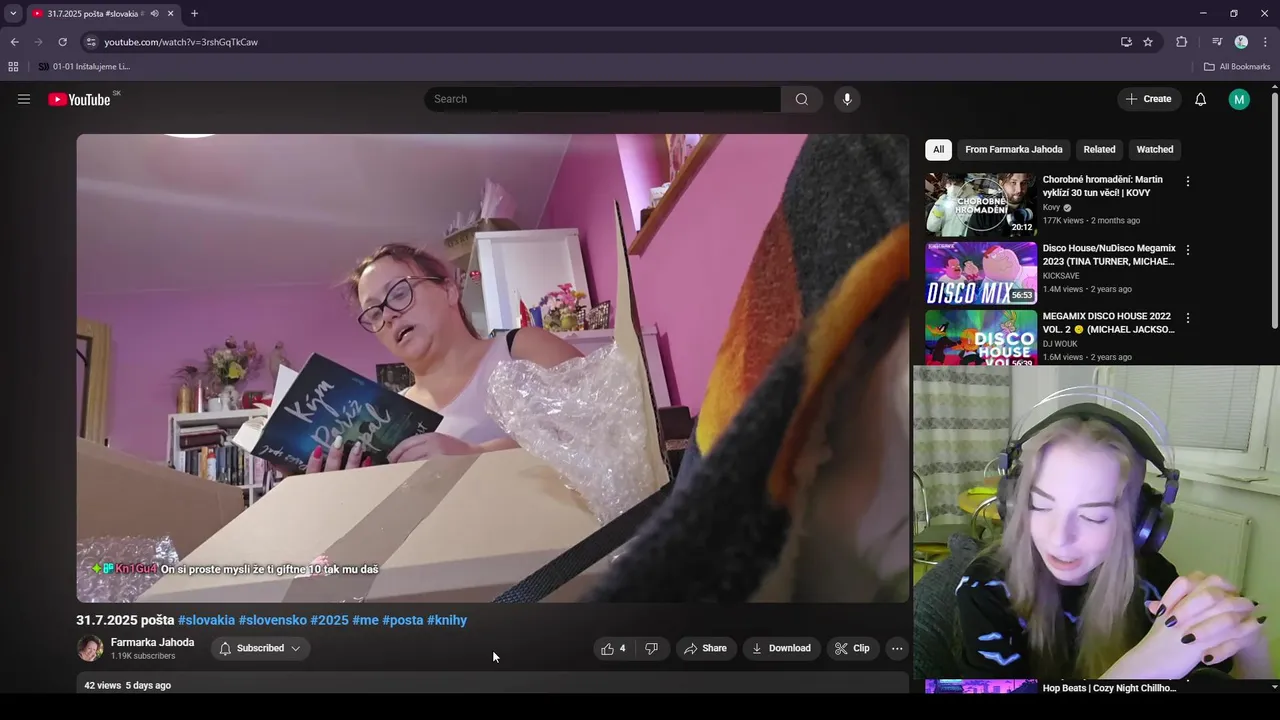The image size is (1280, 720).
Task: Open the apps grid in bookmarks bar
Action: pos(13,67)
